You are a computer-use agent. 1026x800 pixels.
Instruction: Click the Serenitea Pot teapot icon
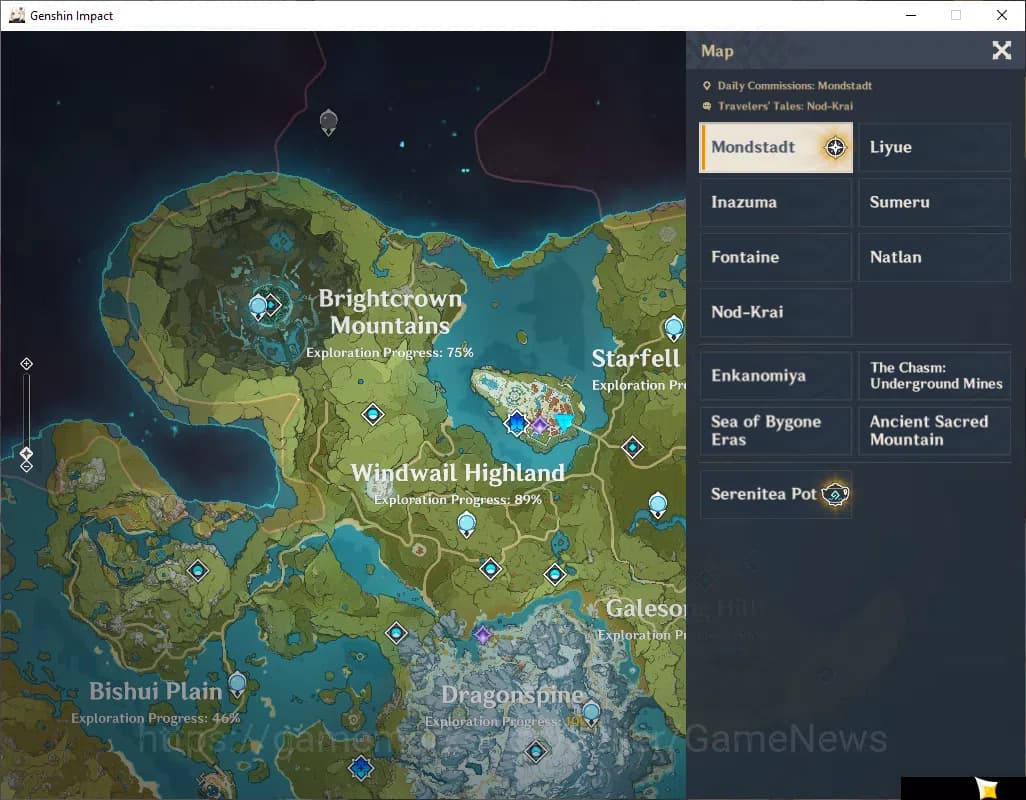click(x=835, y=494)
